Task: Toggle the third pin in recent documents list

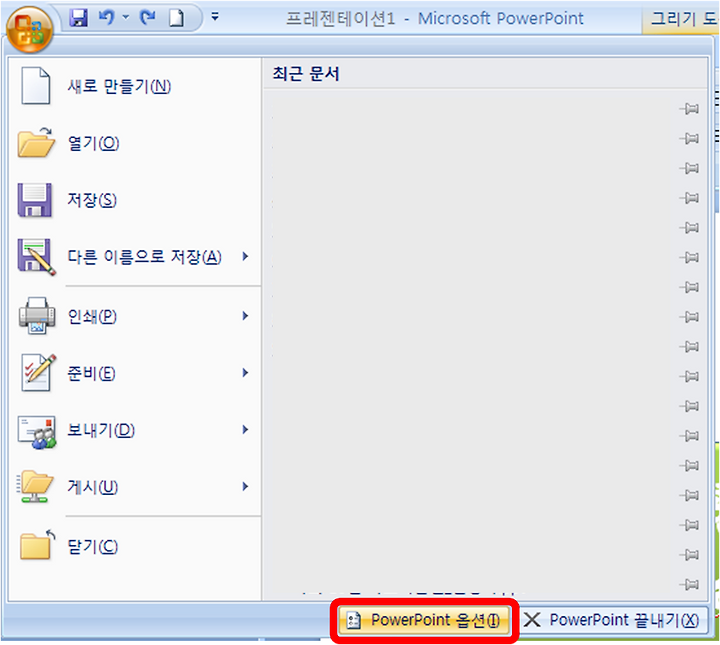Action: pos(689,168)
